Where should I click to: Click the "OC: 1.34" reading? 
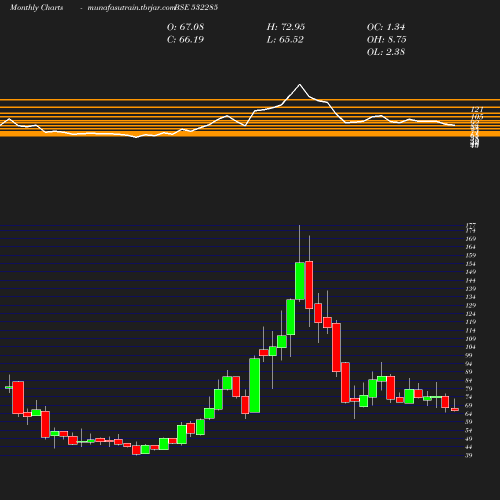(x=386, y=27)
